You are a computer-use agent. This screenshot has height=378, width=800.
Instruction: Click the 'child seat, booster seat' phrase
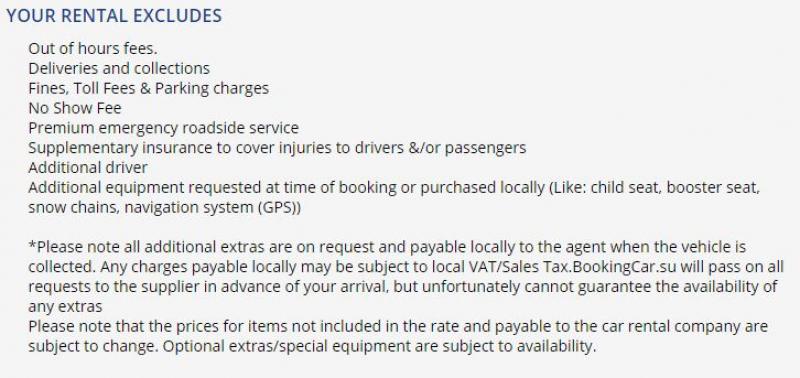coord(675,188)
